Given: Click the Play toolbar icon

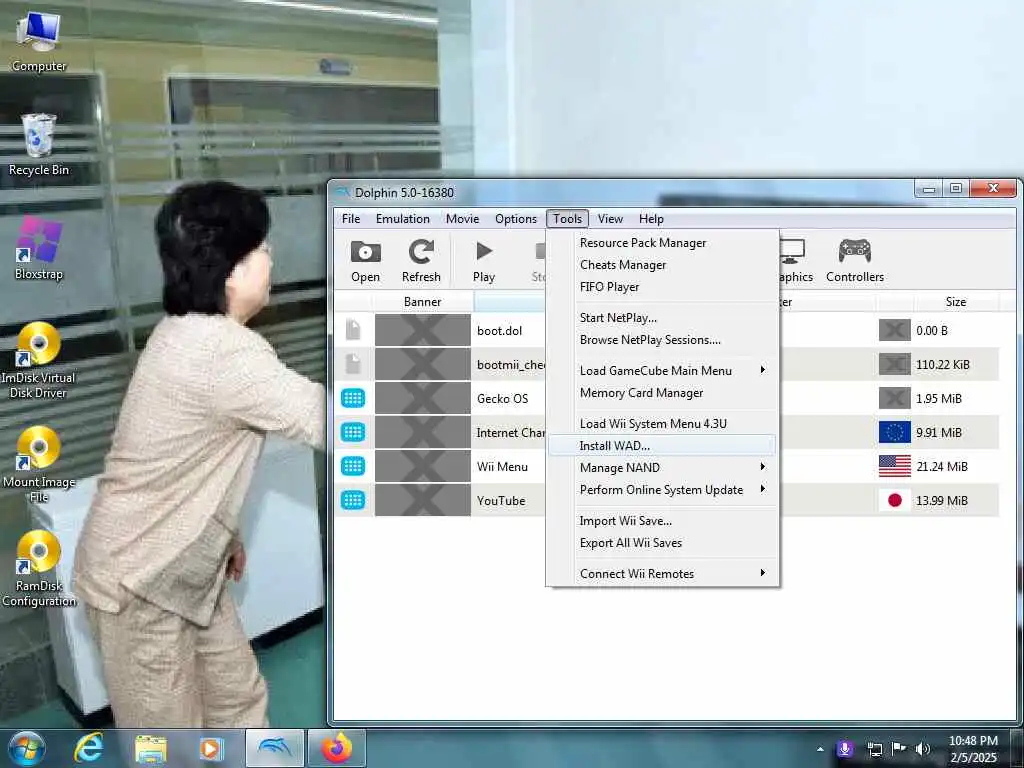Looking at the screenshot, I should [x=484, y=261].
